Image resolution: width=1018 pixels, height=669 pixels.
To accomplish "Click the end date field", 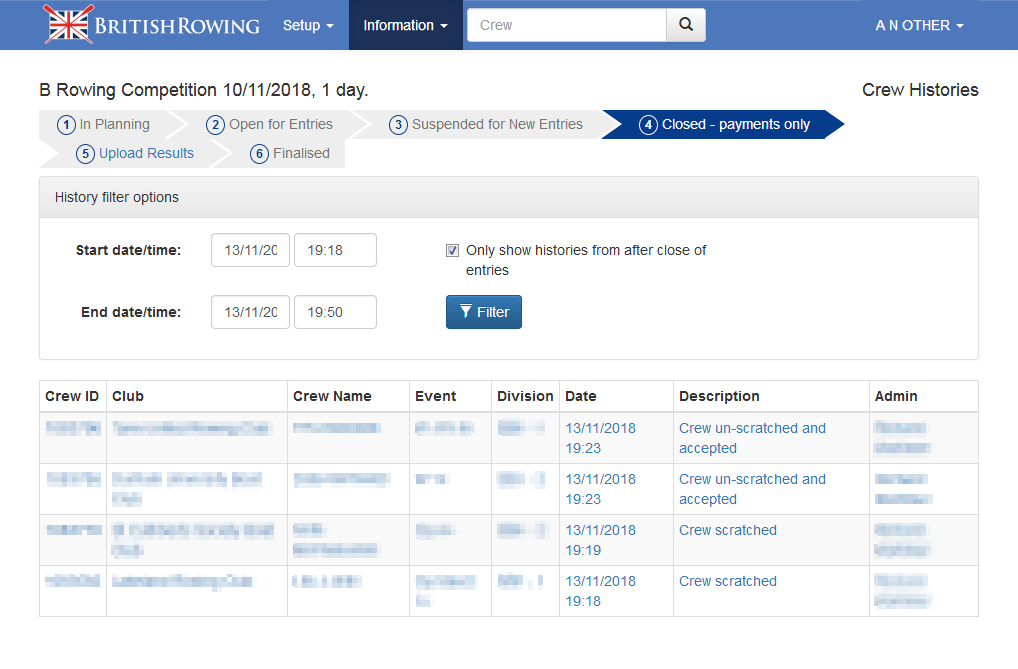I will tap(250, 312).
